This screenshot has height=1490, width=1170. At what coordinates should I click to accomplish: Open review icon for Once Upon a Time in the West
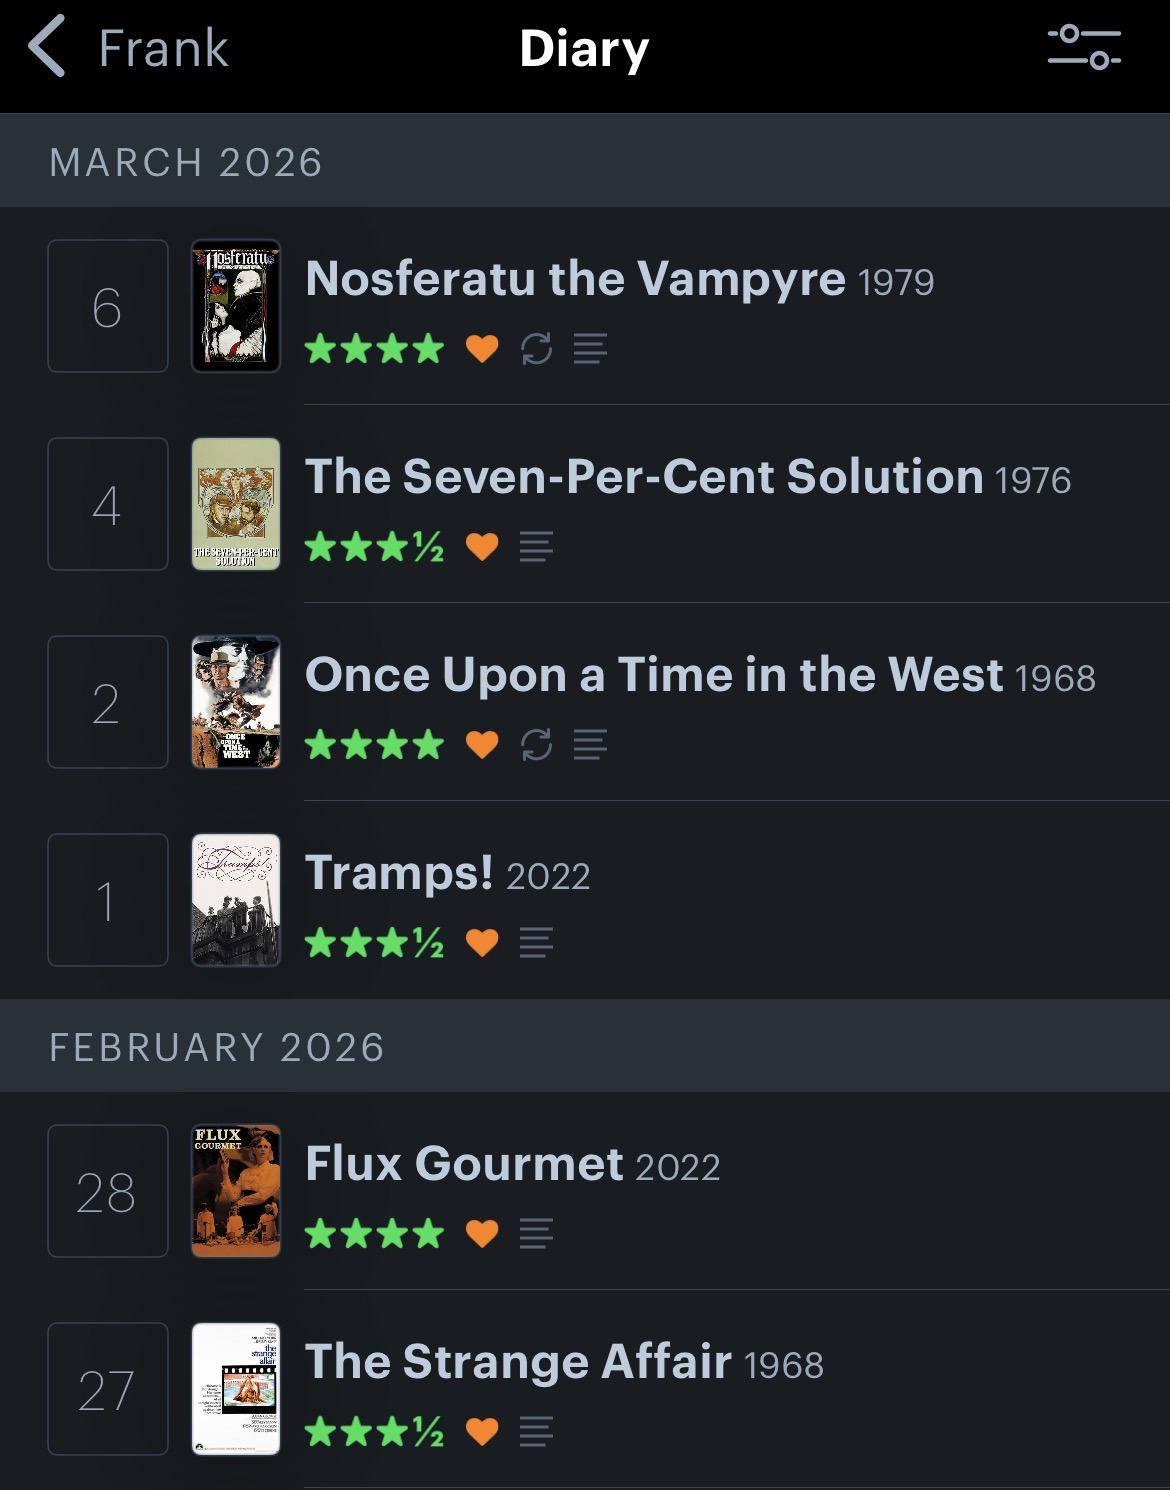[590, 745]
